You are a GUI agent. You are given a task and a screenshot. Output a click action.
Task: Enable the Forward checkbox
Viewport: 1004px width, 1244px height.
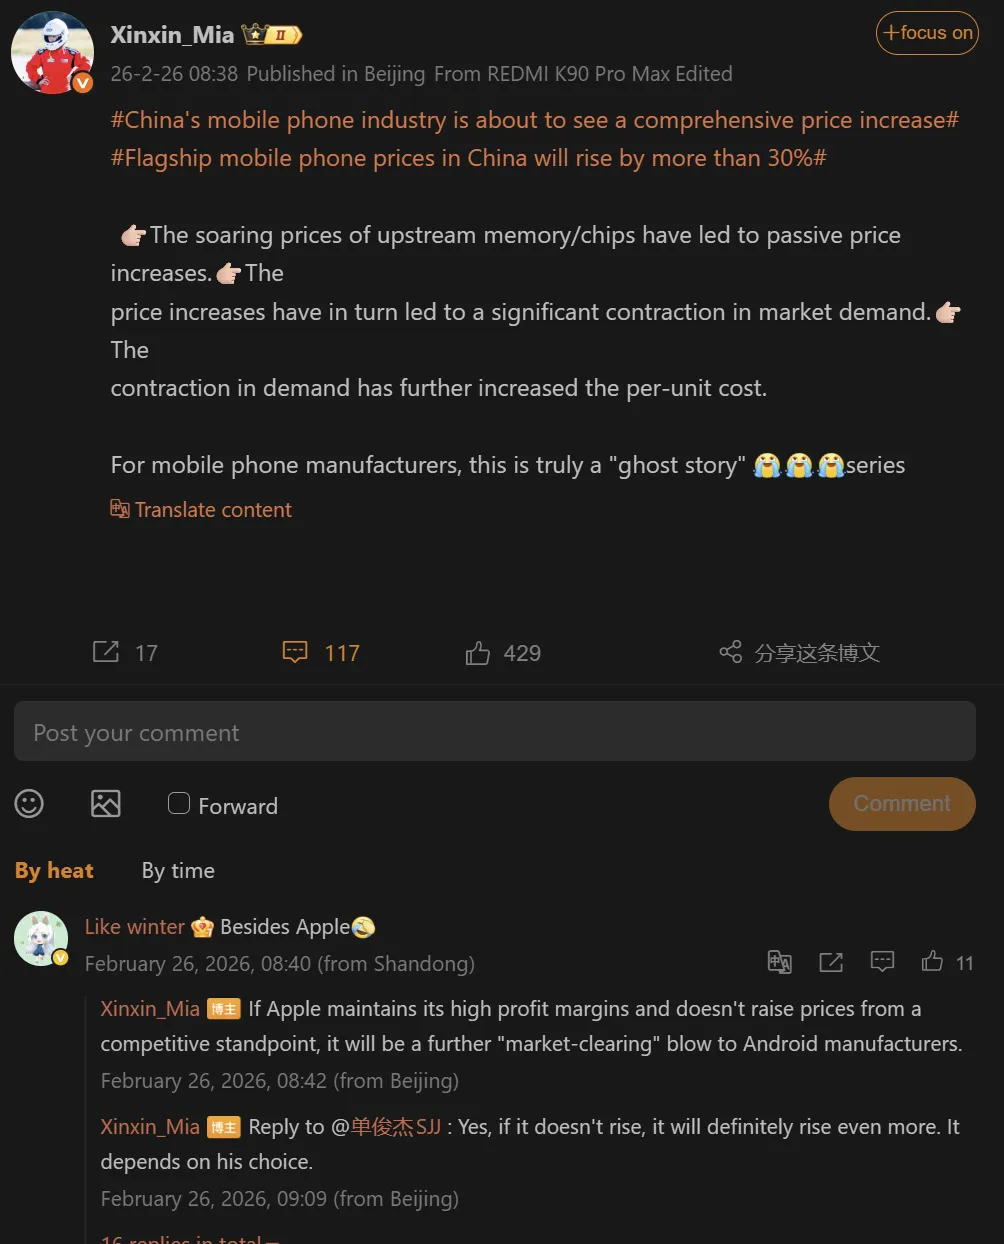tap(179, 804)
